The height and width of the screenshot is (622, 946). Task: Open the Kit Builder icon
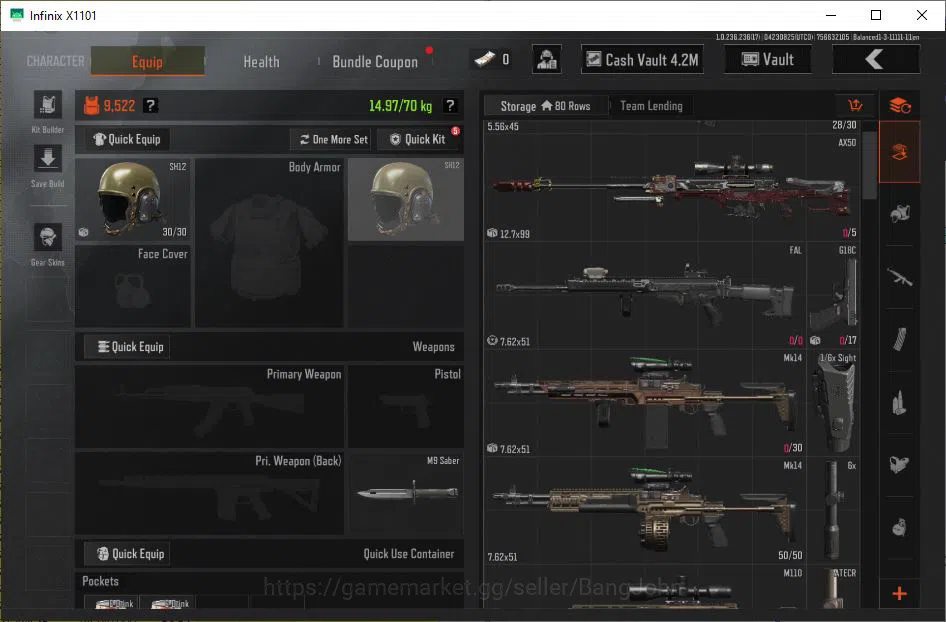click(x=48, y=106)
